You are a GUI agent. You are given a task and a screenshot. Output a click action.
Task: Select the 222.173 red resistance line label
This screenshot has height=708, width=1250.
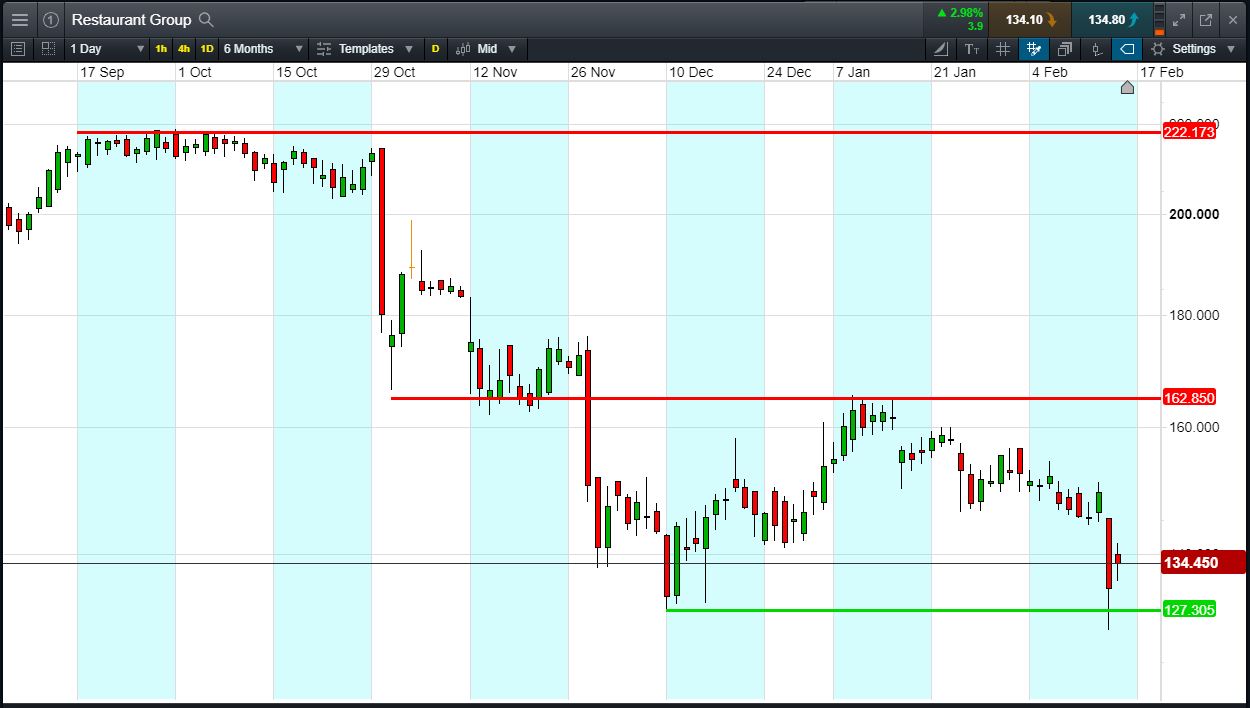tap(1189, 132)
